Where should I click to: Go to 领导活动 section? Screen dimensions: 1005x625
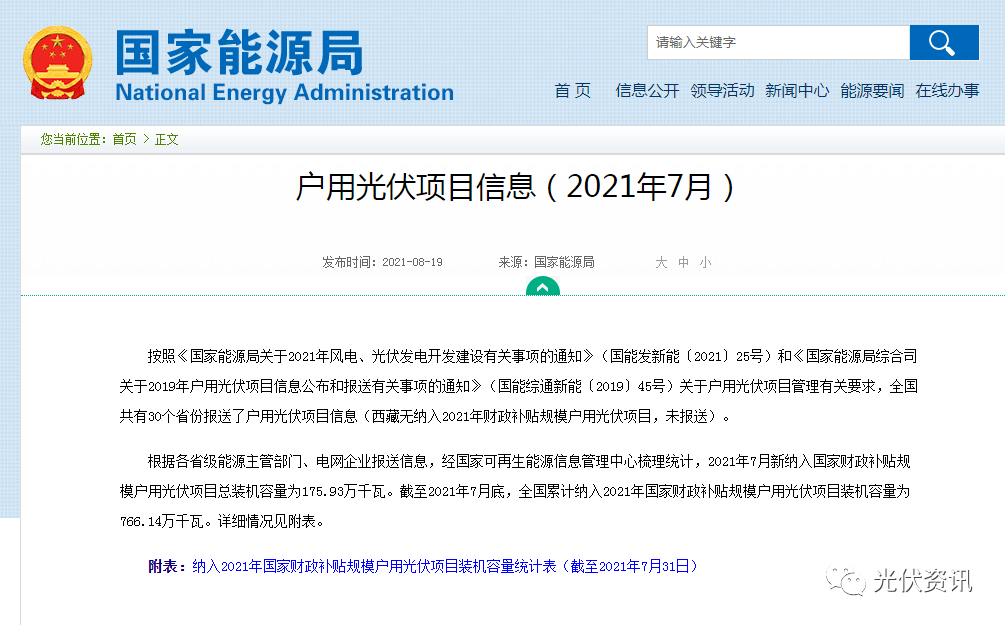click(722, 90)
